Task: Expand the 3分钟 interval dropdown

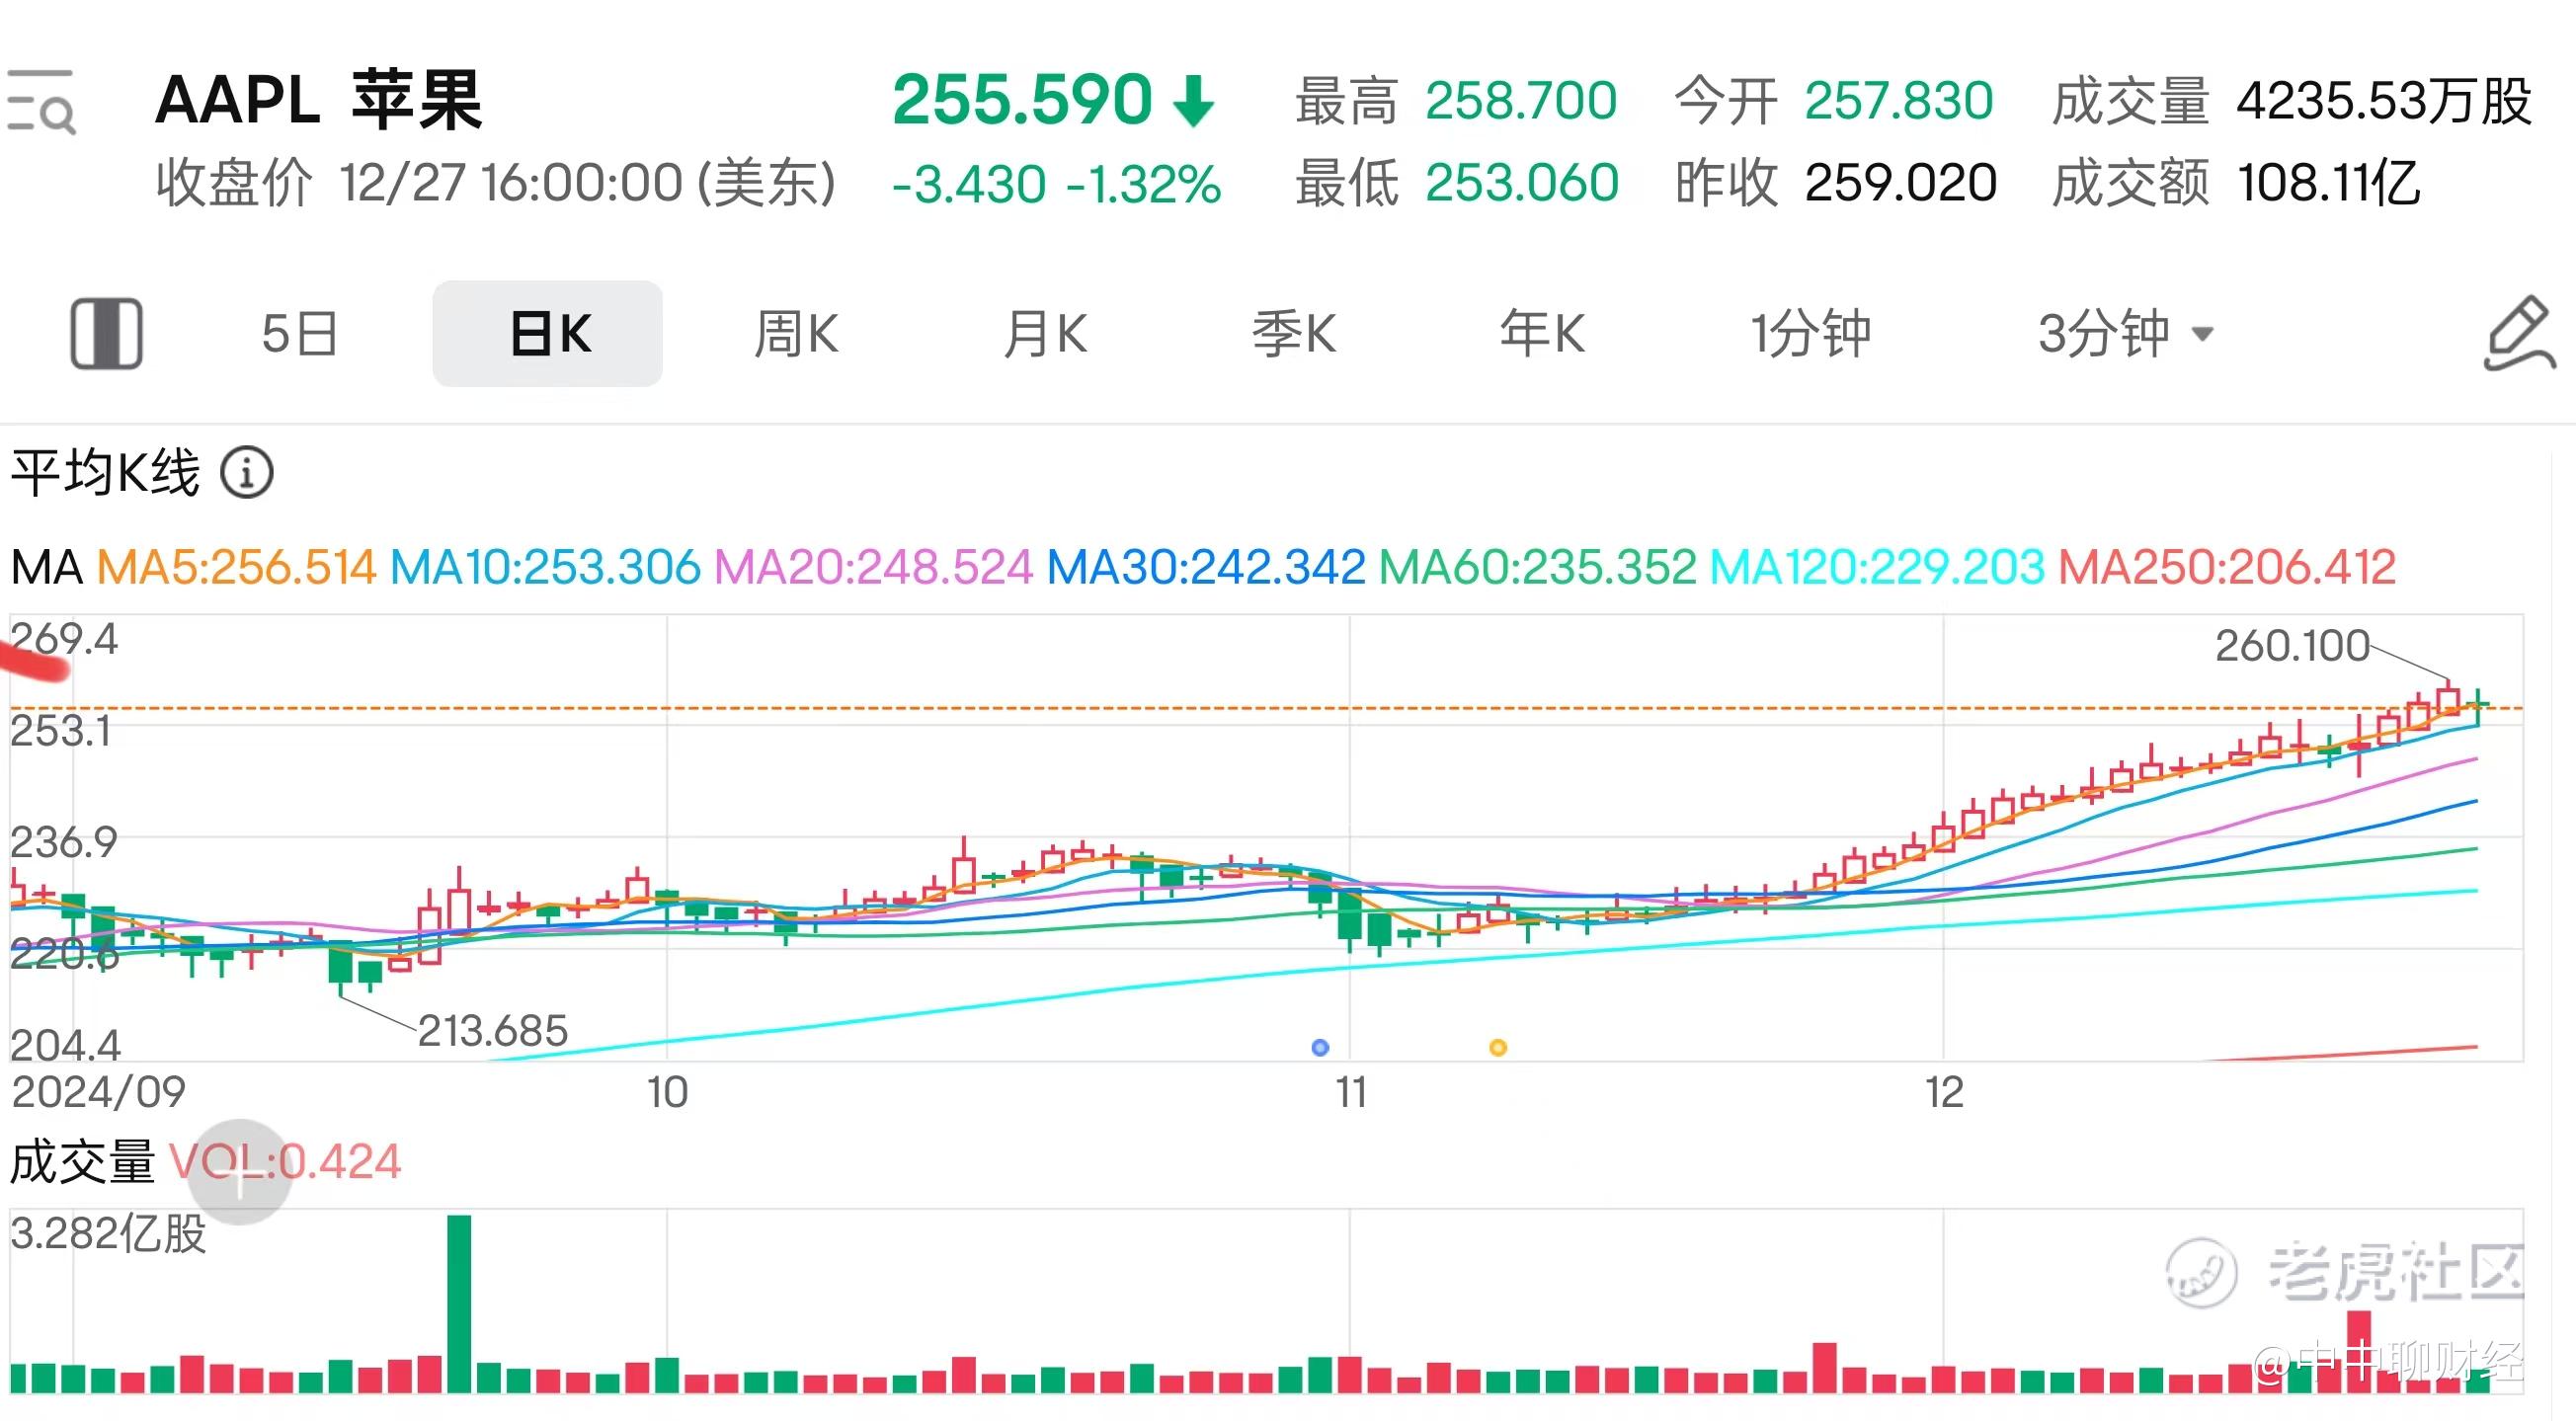Action: (2124, 334)
